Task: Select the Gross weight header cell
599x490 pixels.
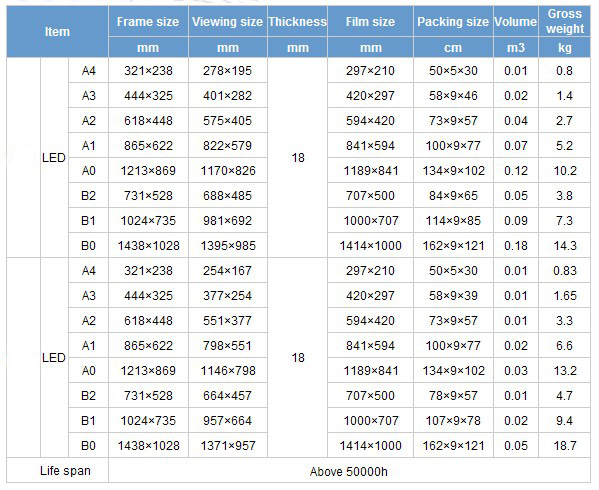Action: pyautogui.click(x=565, y=21)
